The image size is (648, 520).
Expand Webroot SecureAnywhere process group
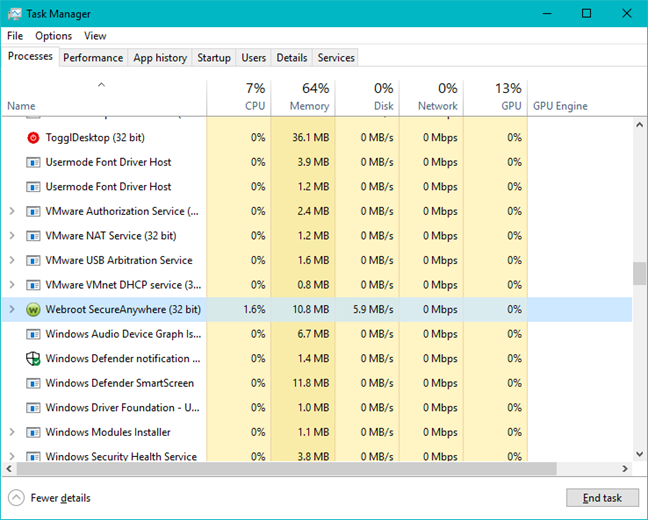12,309
